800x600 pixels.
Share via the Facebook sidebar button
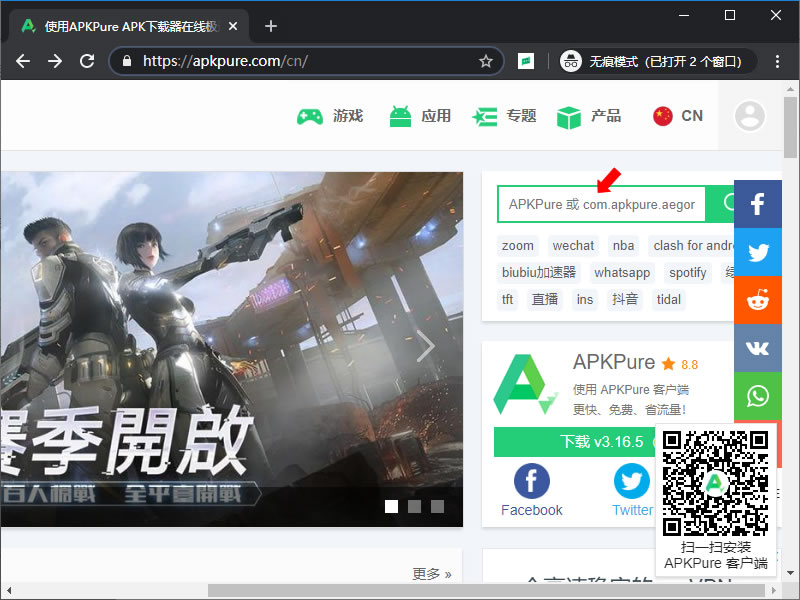tap(758, 204)
